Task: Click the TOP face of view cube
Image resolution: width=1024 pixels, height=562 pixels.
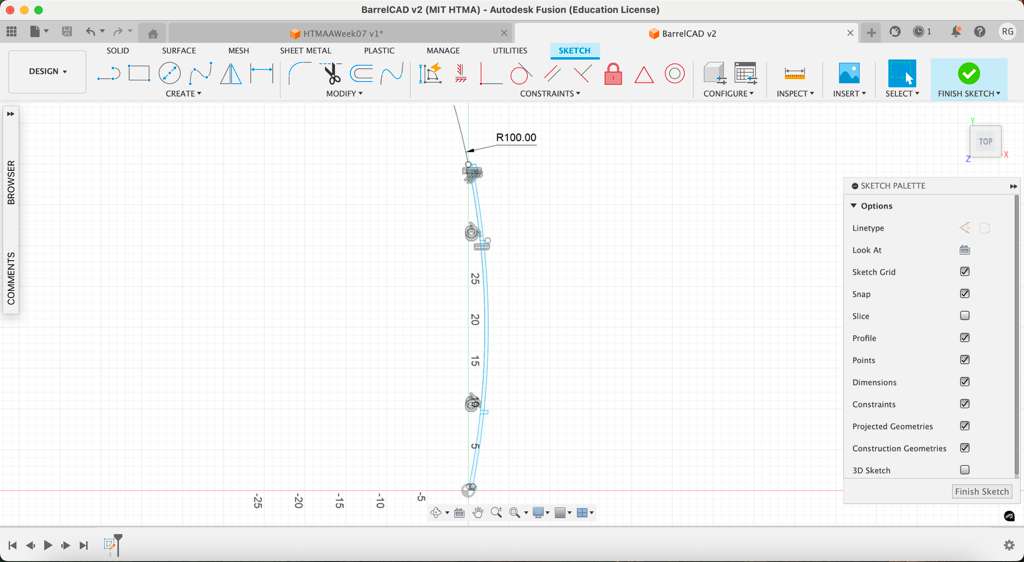Action: coord(985,142)
